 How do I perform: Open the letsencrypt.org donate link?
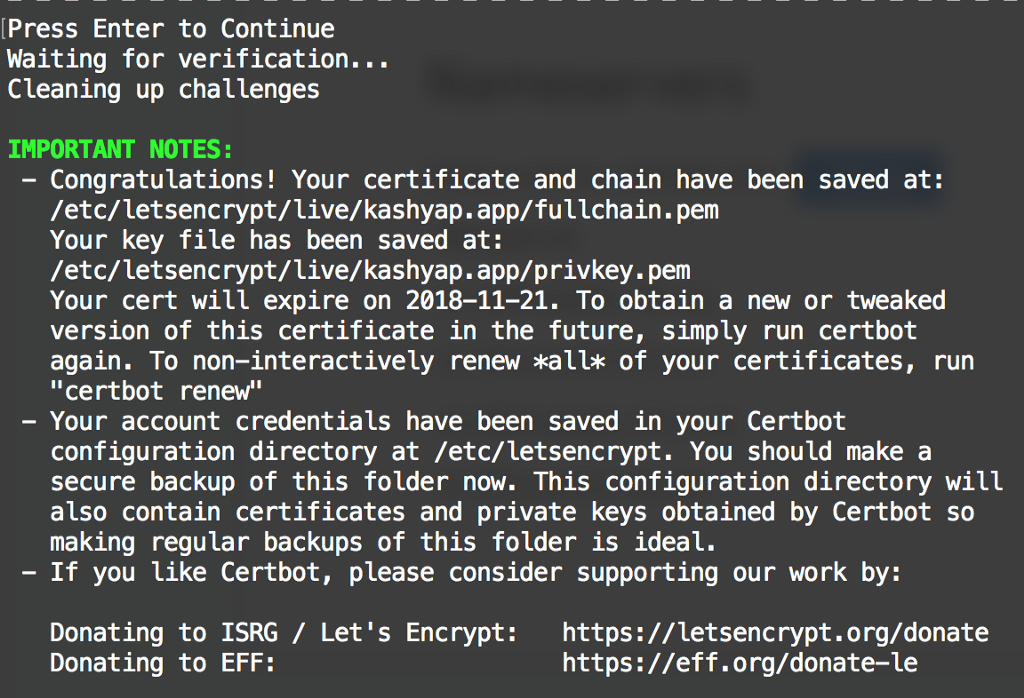pos(775,633)
